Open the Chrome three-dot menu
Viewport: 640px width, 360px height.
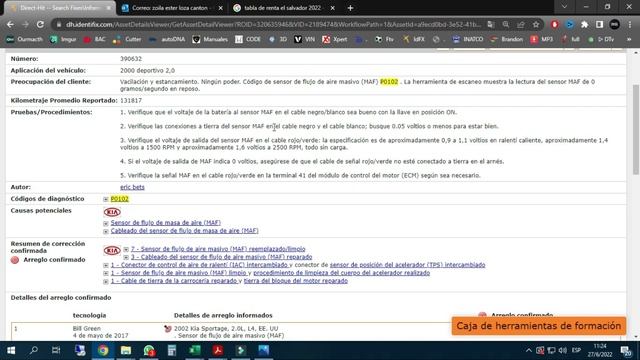(630, 24)
